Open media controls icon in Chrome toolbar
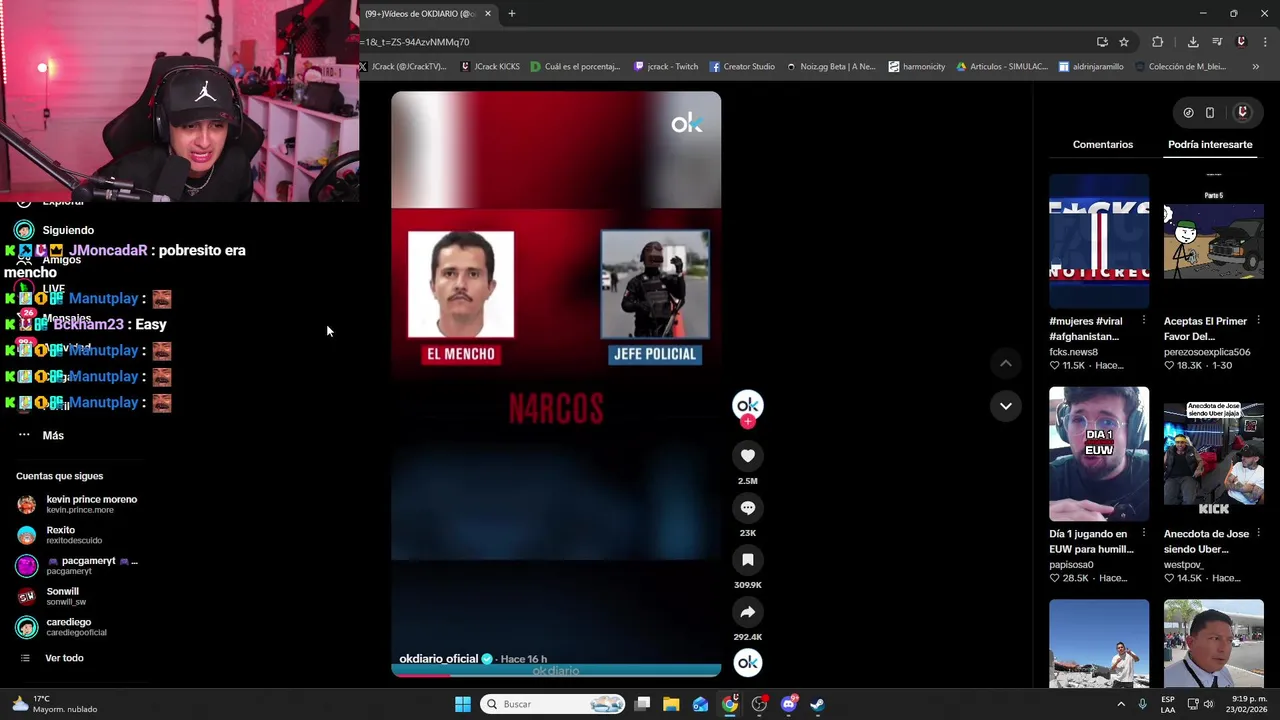This screenshot has width=1280, height=720. coord(1217,42)
